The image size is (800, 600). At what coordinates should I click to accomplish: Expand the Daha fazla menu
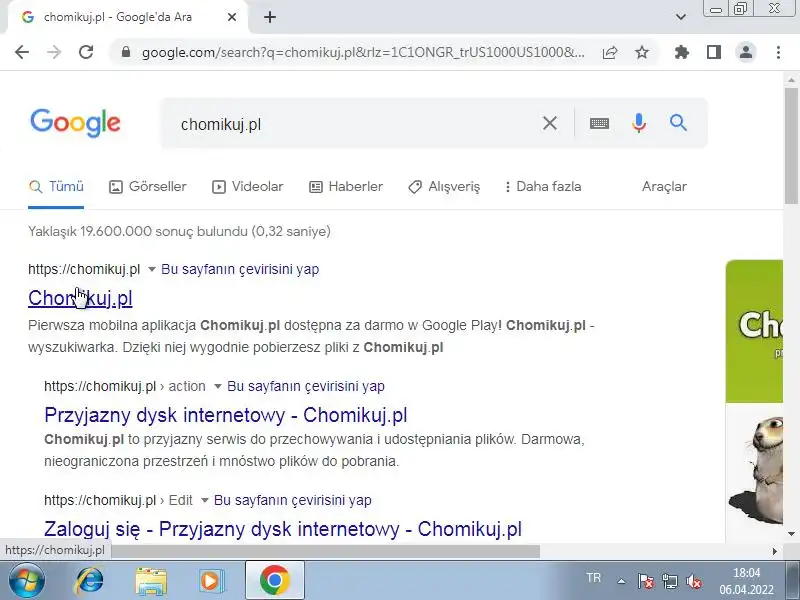543,187
